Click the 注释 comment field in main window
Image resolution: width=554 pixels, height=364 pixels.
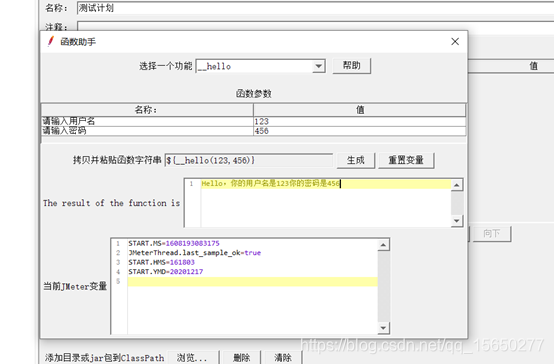[315, 27]
